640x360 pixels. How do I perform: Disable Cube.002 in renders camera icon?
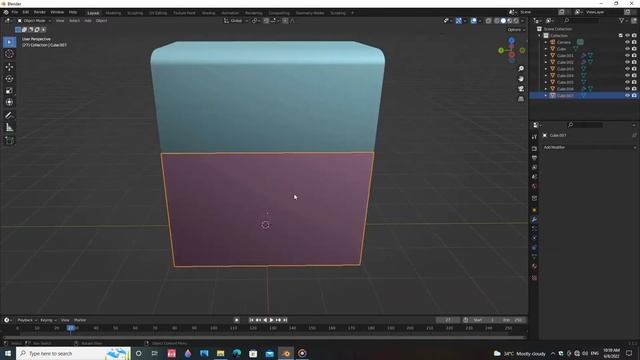tap(634, 62)
